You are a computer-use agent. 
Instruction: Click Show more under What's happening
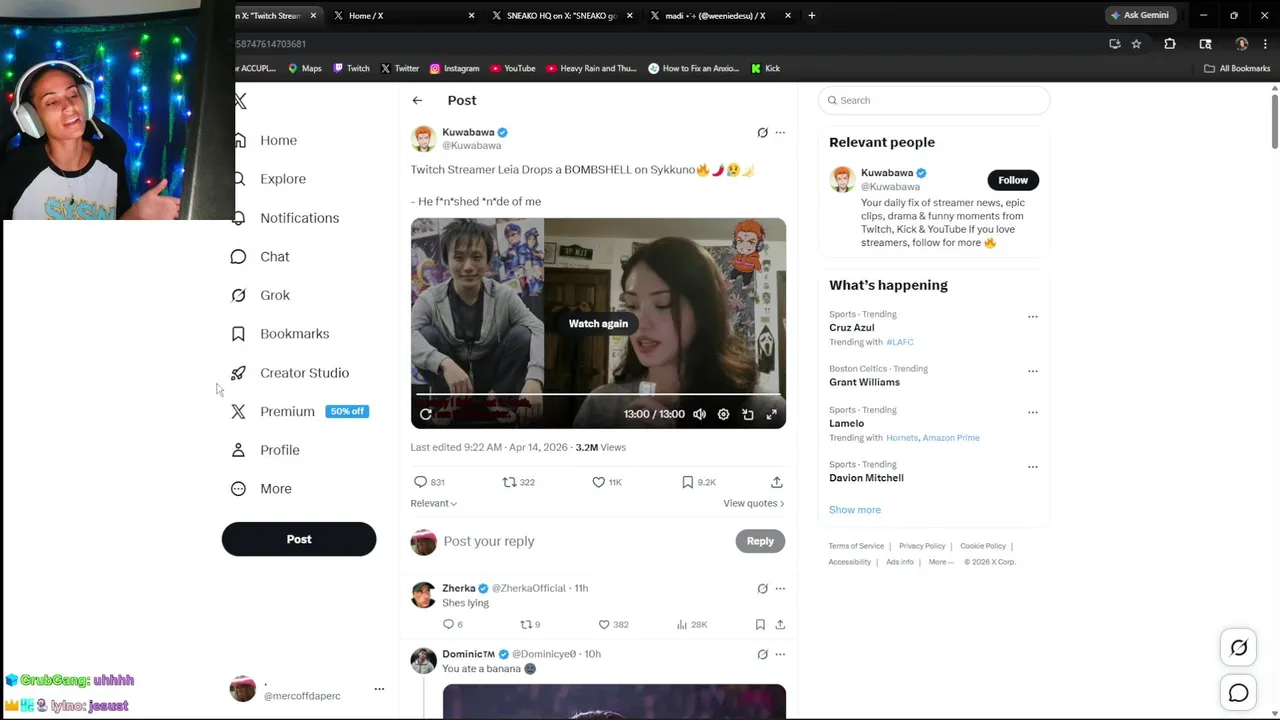[855, 510]
